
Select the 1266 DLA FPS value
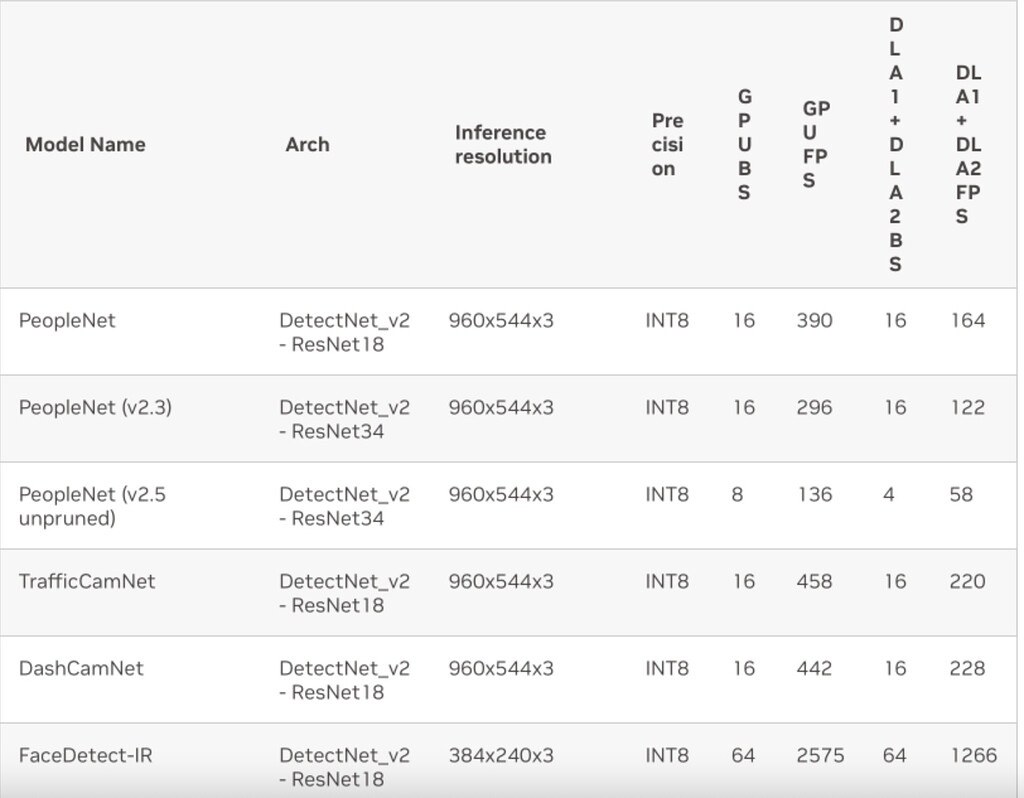[974, 756]
